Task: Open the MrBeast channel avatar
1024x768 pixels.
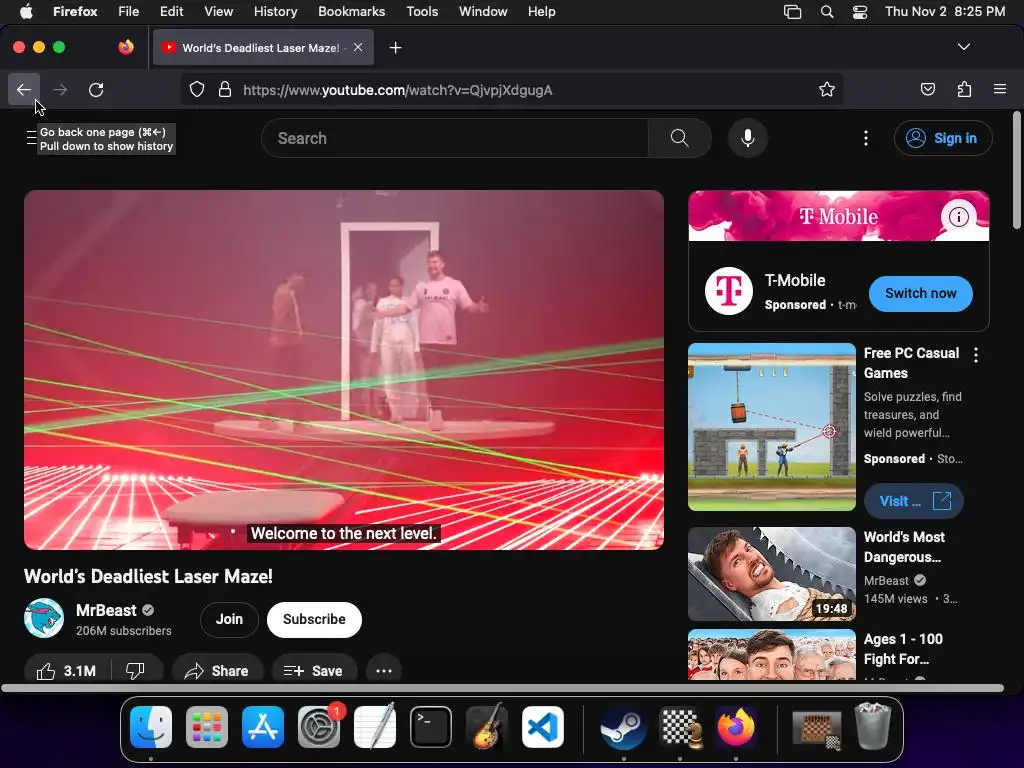Action: (44, 618)
